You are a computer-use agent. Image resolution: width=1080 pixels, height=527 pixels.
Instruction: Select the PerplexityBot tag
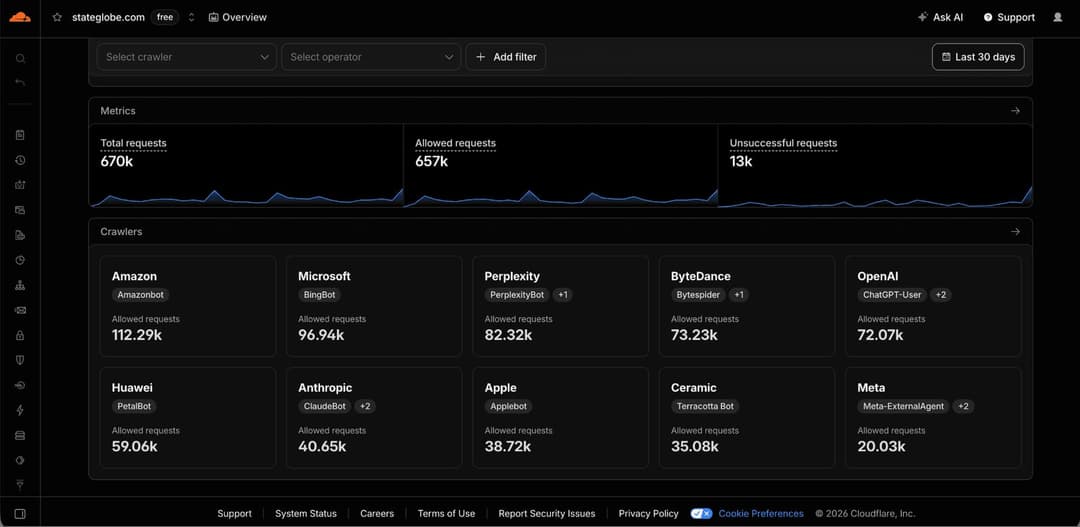tap(517, 295)
